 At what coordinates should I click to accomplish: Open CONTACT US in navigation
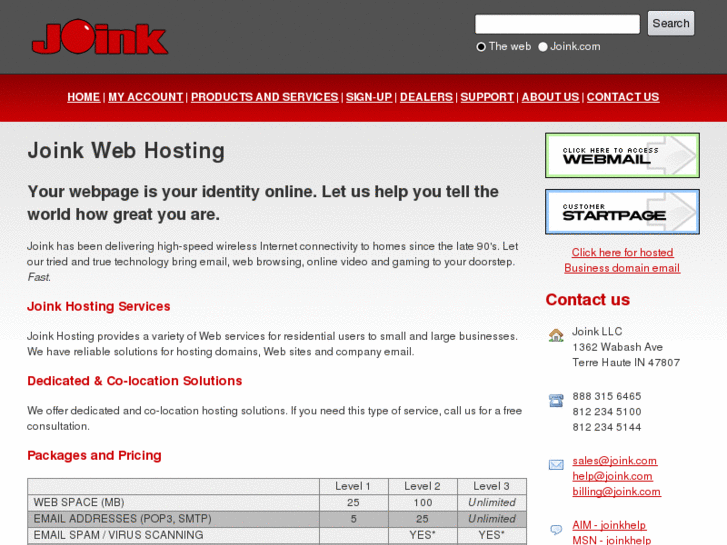point(623,97)
